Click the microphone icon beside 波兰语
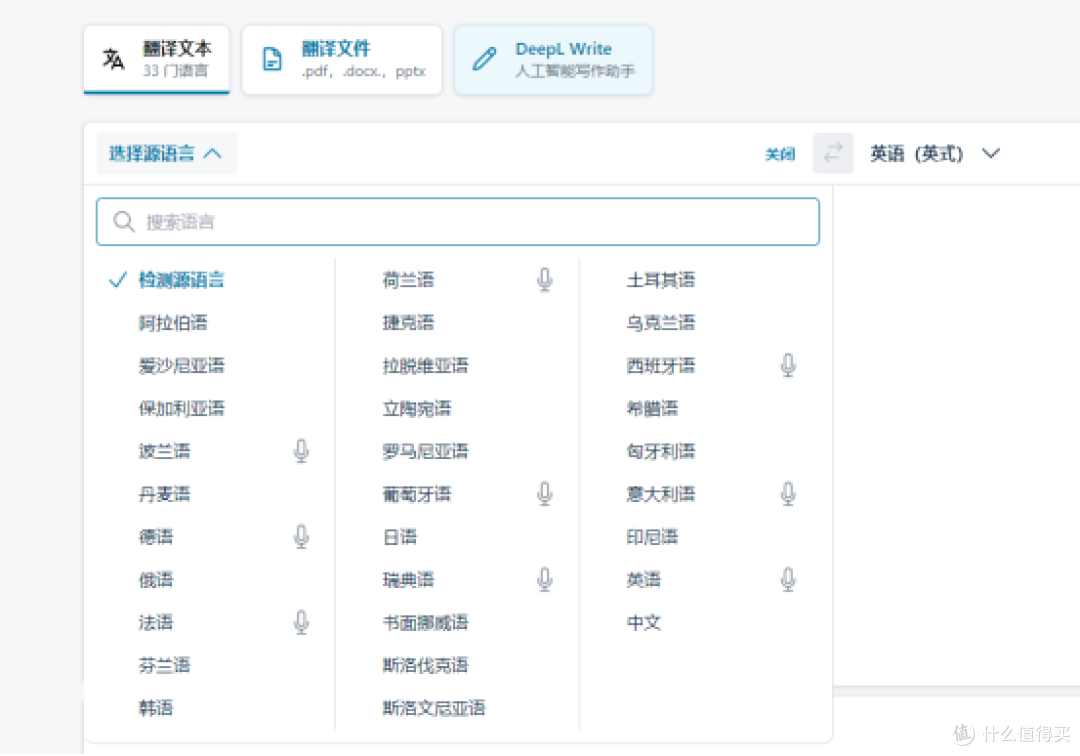Image resolution: width=1080 pixels, height=756 pixels. click(x=301, y=451)
